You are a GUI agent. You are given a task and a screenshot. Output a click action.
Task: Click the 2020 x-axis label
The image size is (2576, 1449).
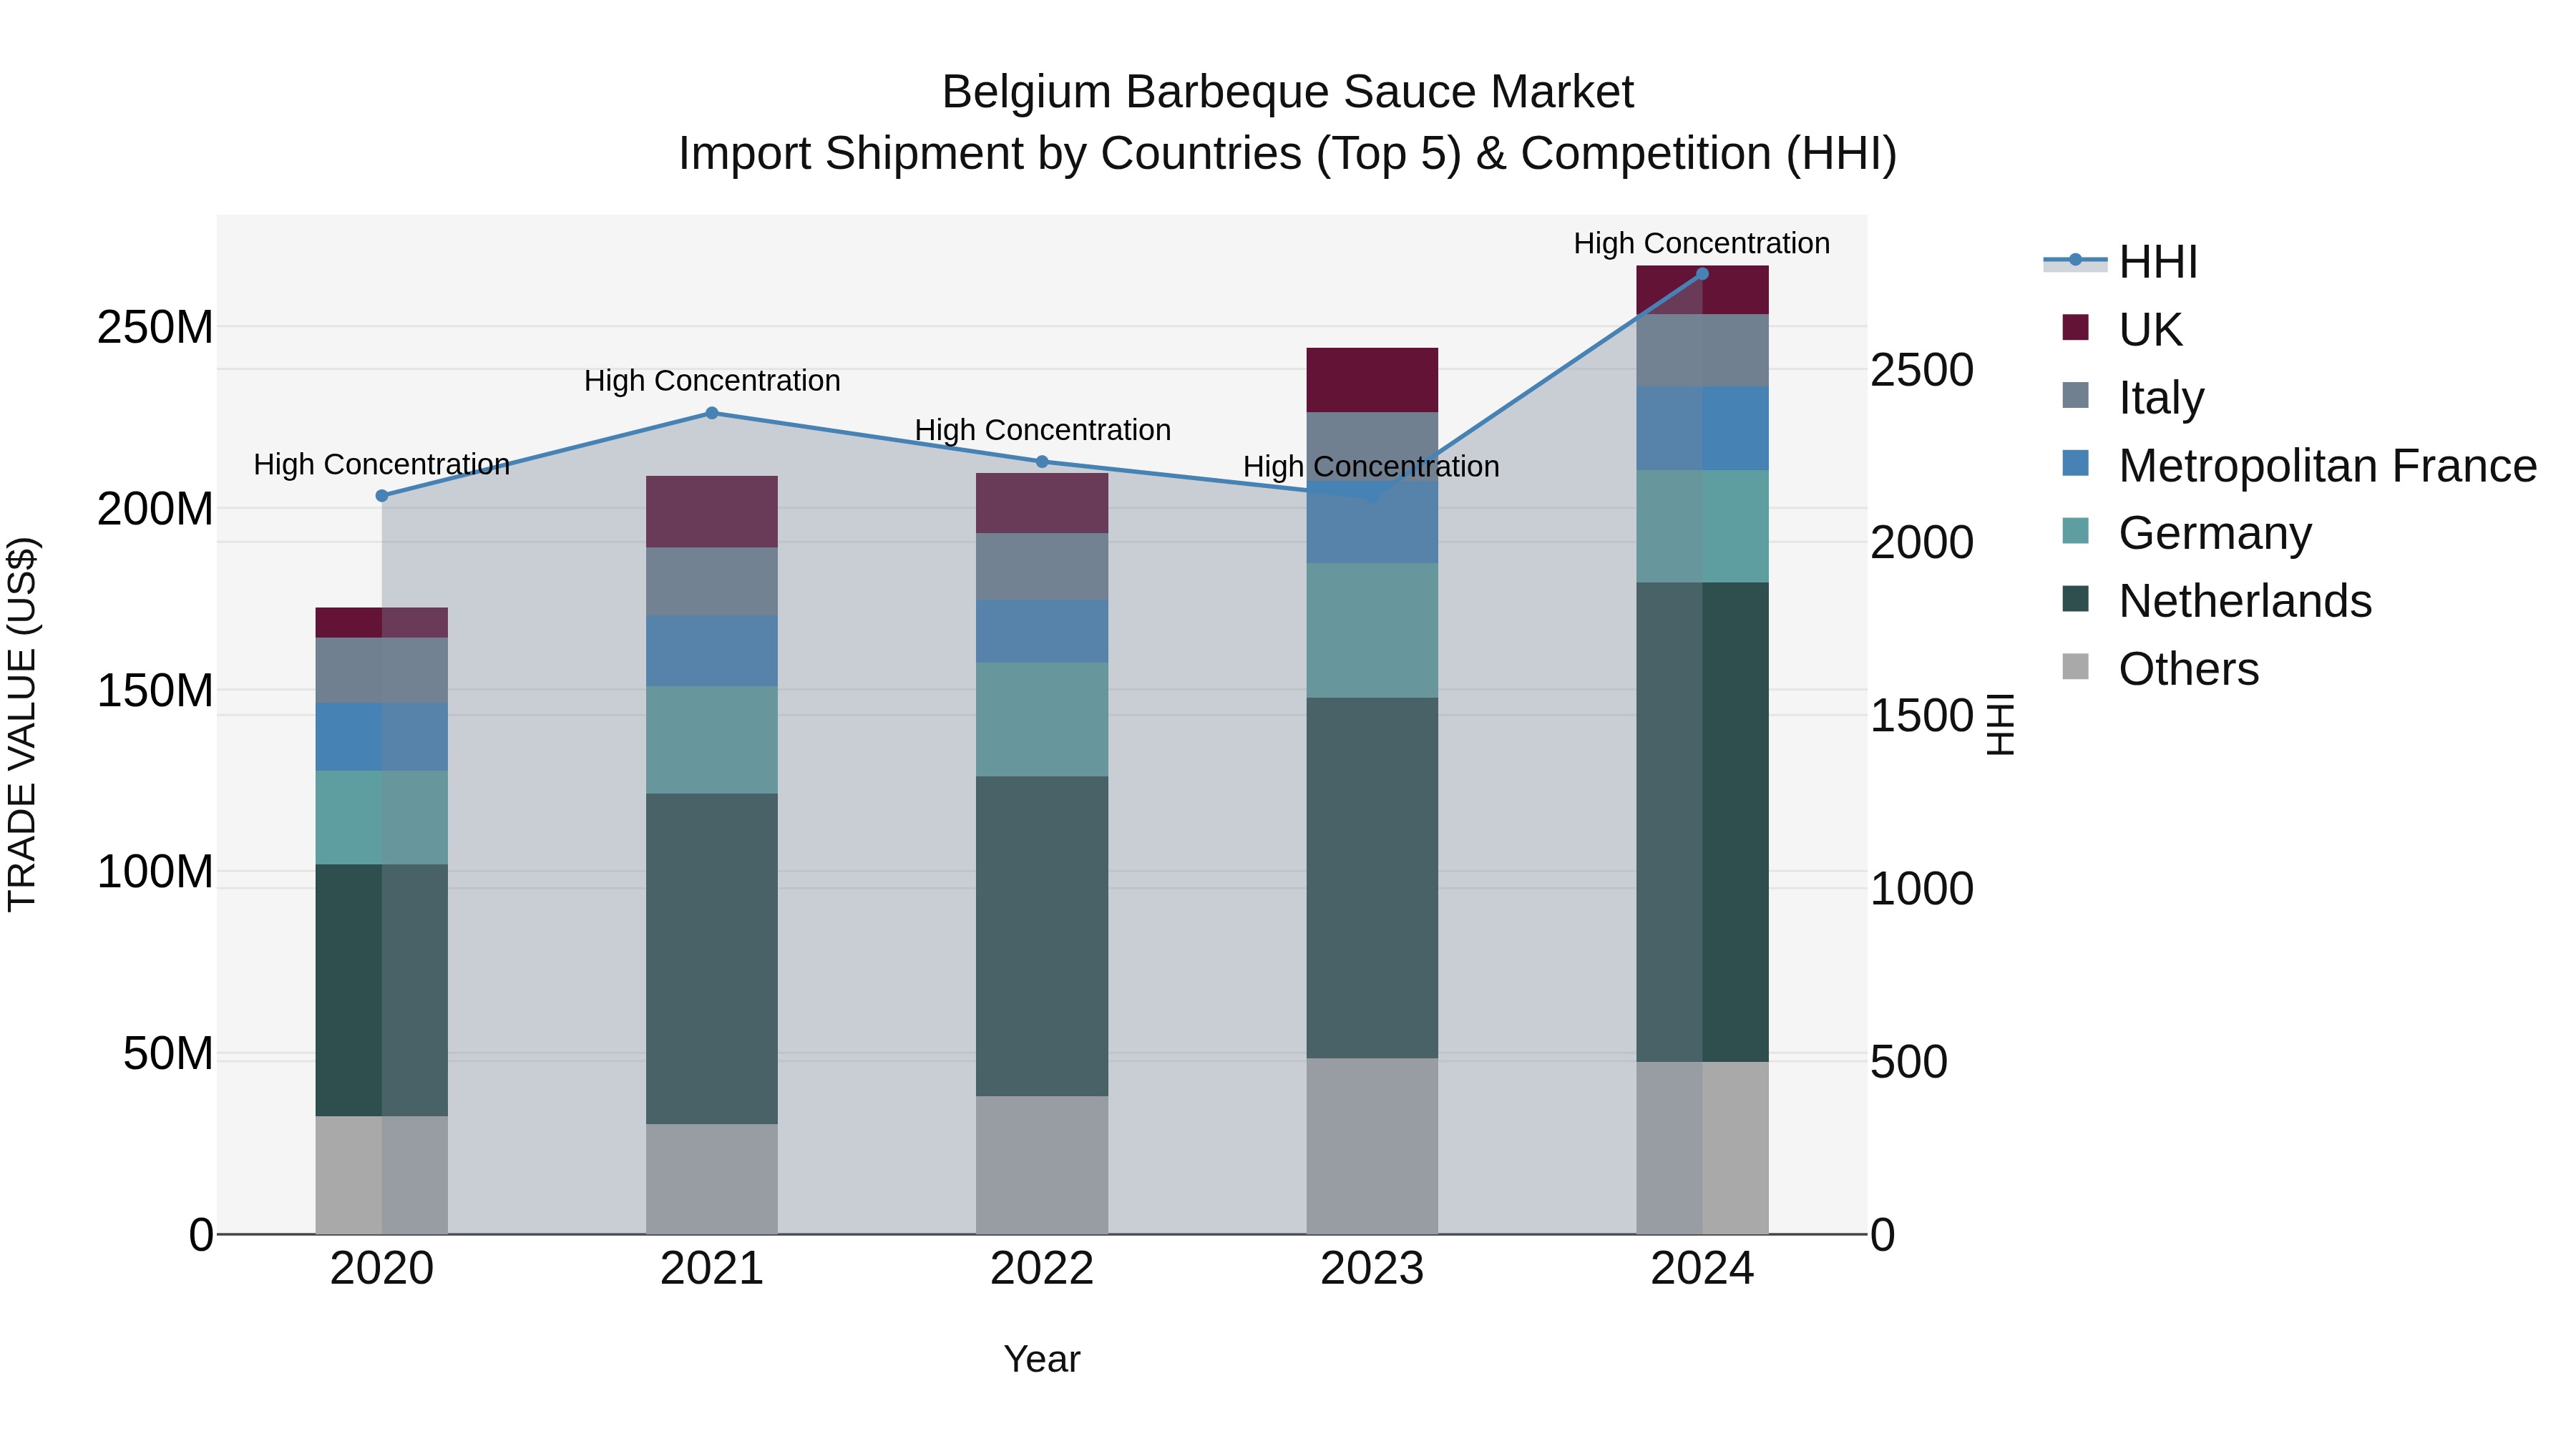pos(382,1269)
